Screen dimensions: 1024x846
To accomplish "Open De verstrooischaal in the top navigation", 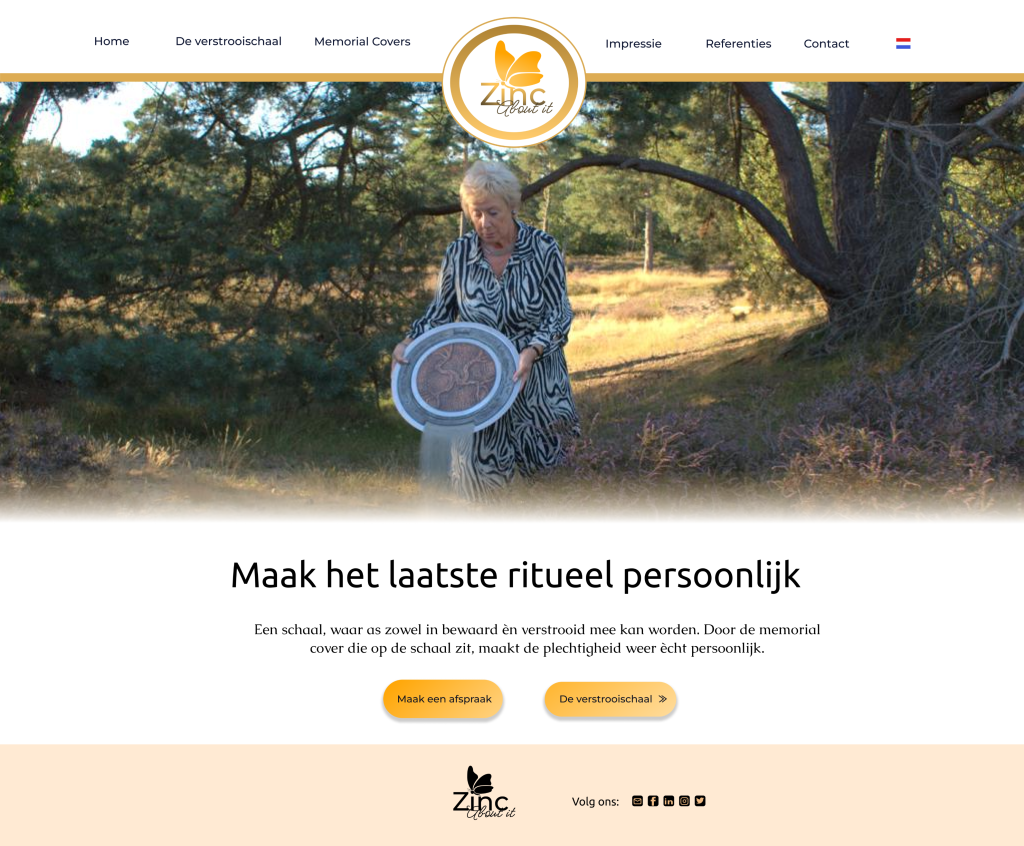I will [x=229, y=41].
